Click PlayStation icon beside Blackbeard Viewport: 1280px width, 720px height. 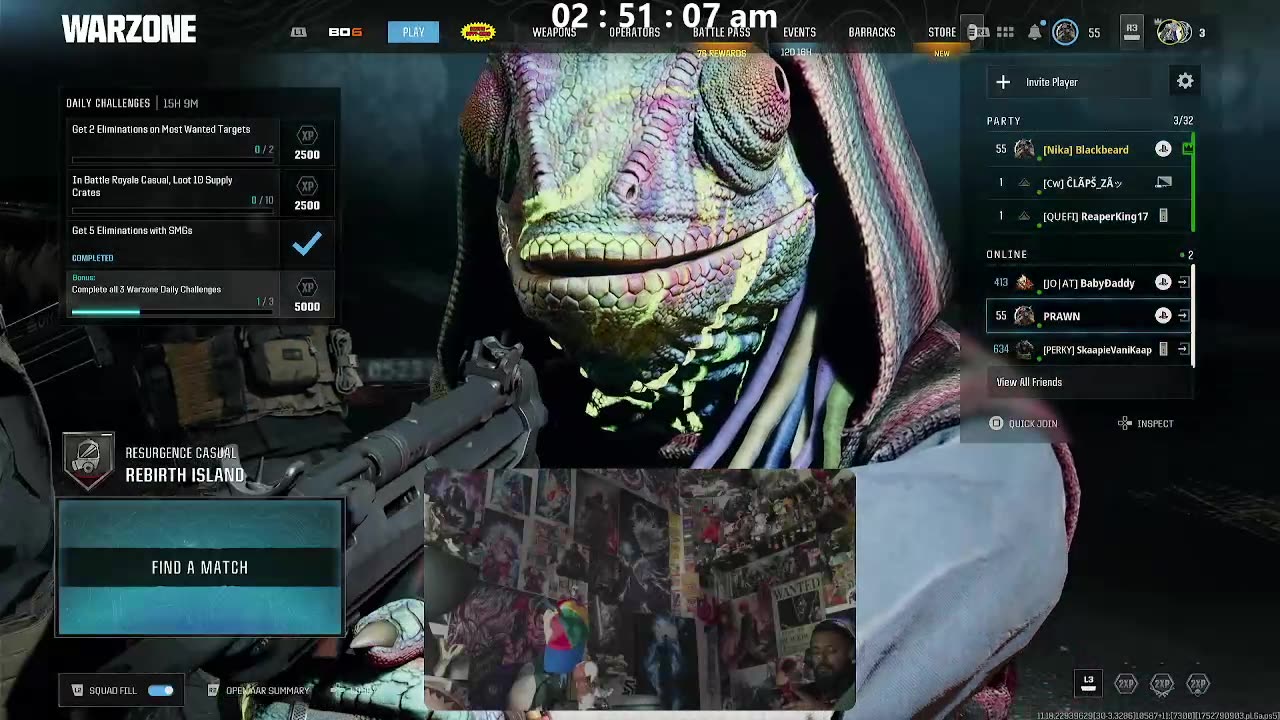pos(1163,149)
